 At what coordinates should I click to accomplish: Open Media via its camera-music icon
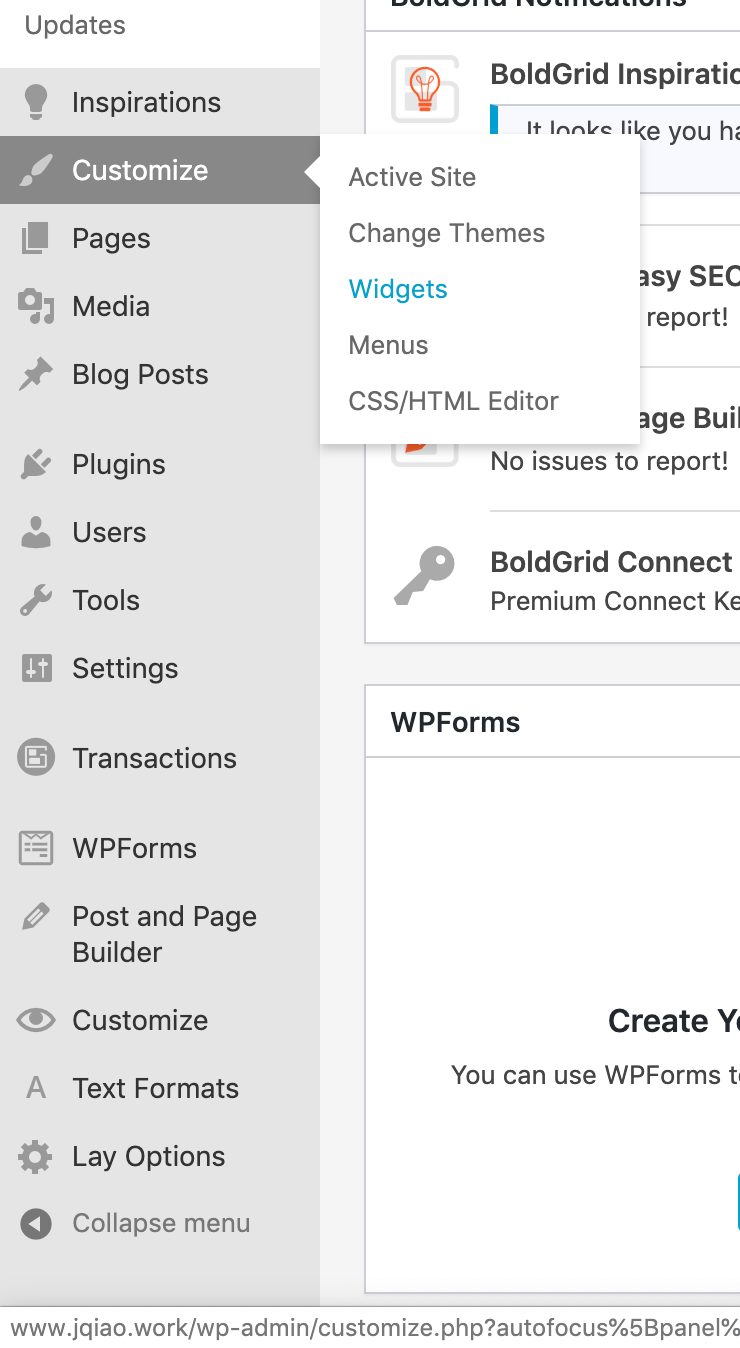(x=36, y=306)
